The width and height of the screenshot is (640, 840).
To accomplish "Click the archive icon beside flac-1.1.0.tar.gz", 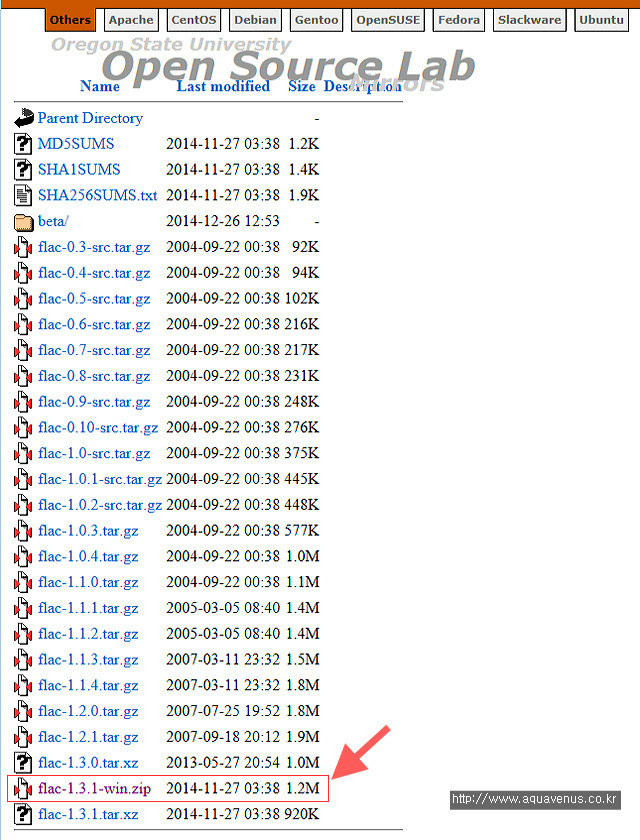I will pos(22,582).
